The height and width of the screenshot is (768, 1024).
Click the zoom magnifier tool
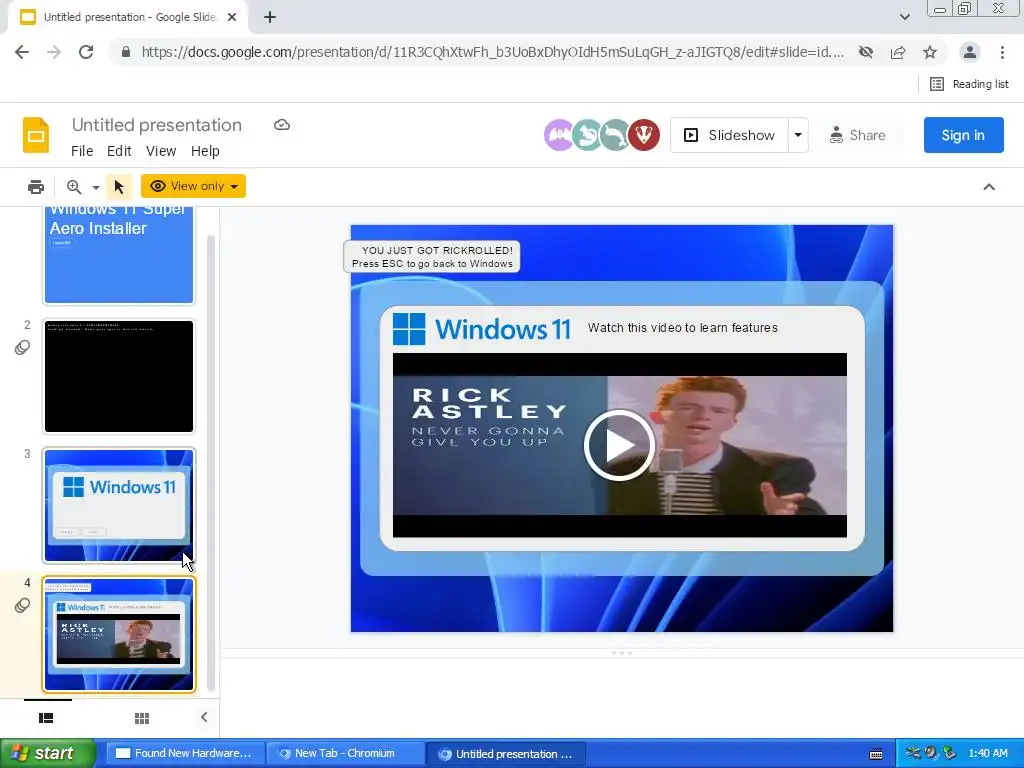(74, 187)
